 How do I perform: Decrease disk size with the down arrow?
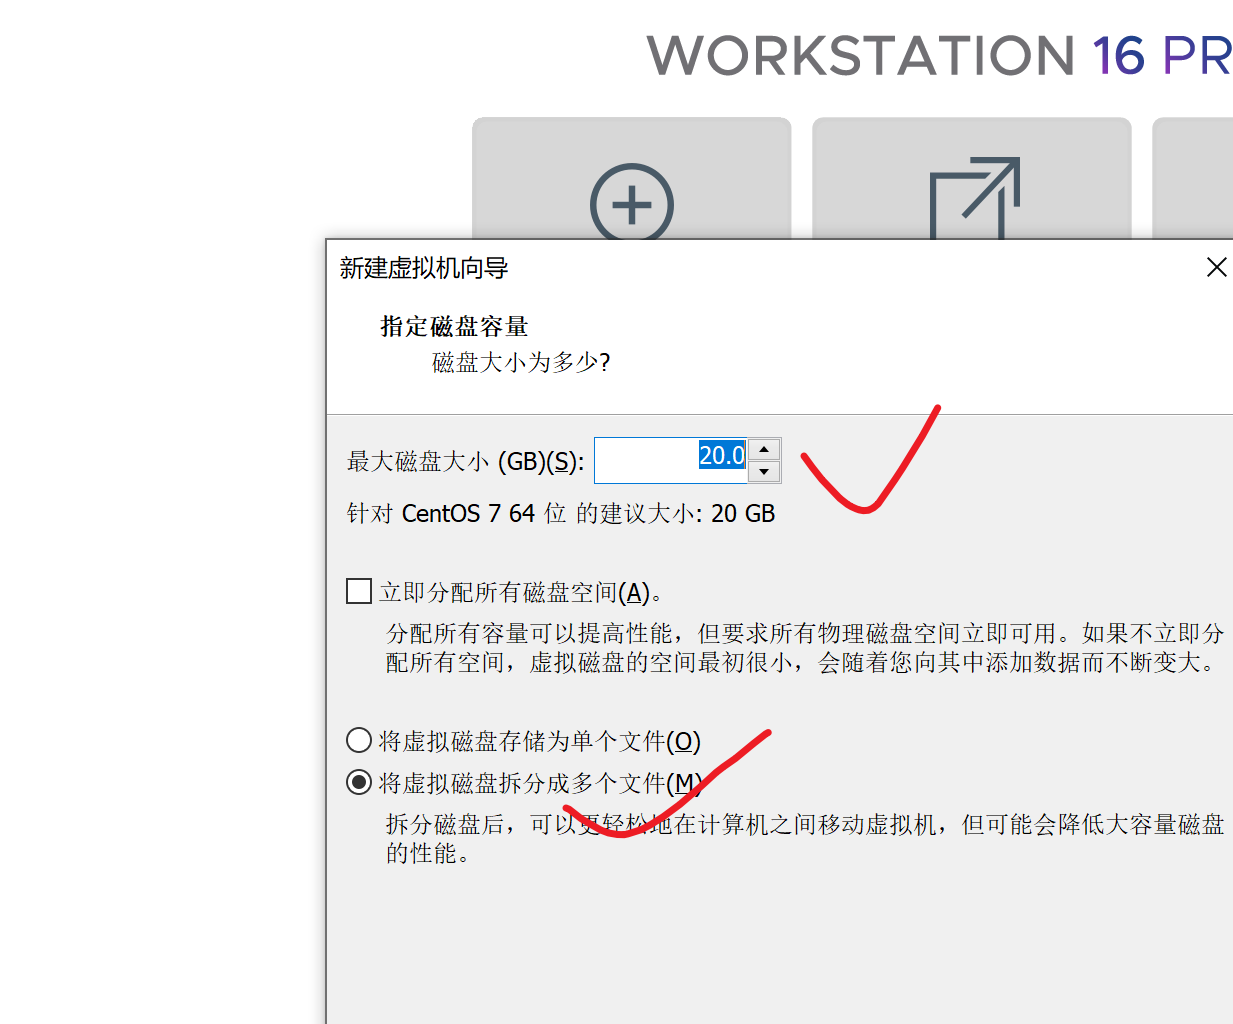(x=764, y=471)
